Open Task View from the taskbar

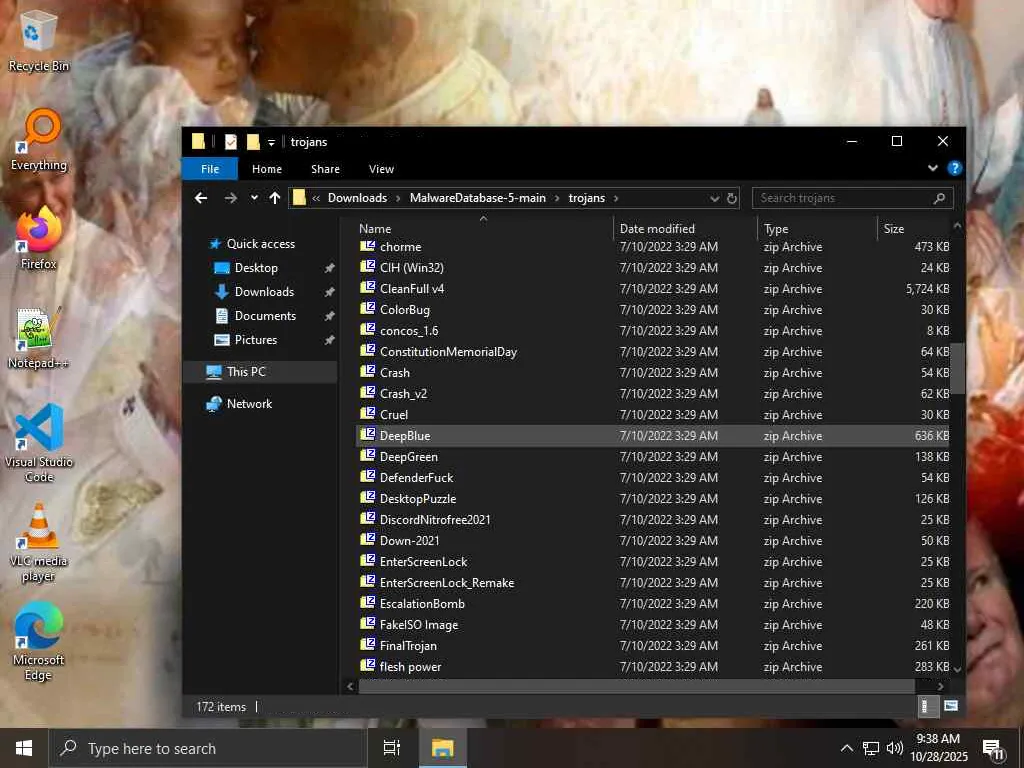392,748
